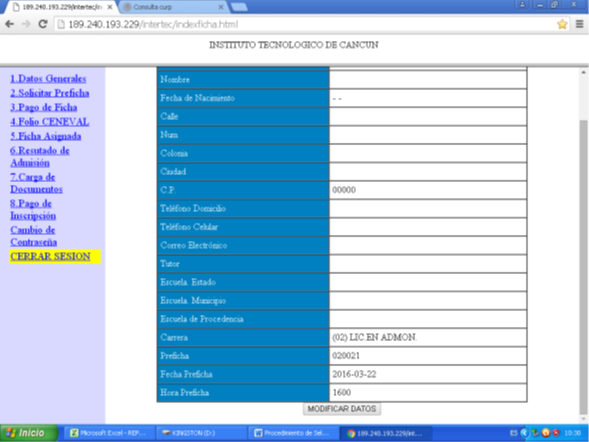Screen dimensions: 589x442
Task: Open the 1.Datos Generales link
Action: pos(48,78)
